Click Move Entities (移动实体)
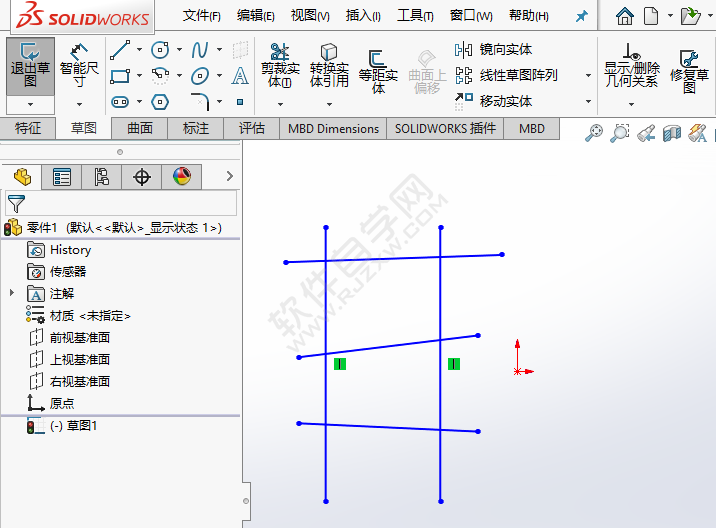The image size is (716, 528). pyautogui.click(x=494, y=101)
